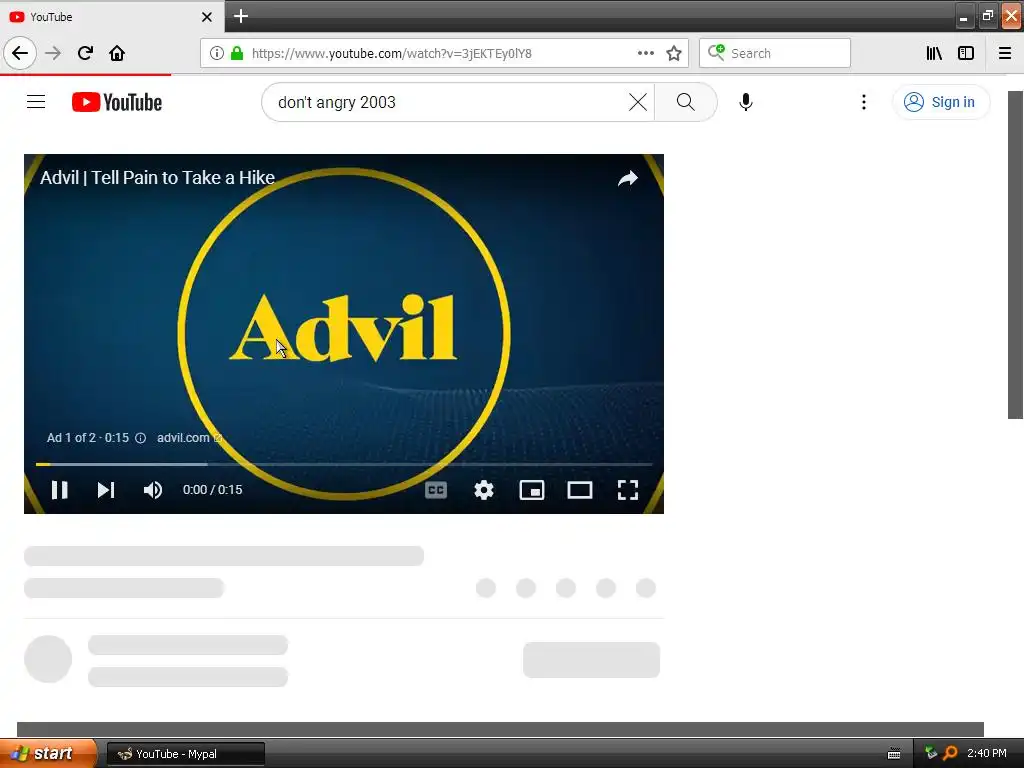Click the browser forward arrow

(53, 53)
